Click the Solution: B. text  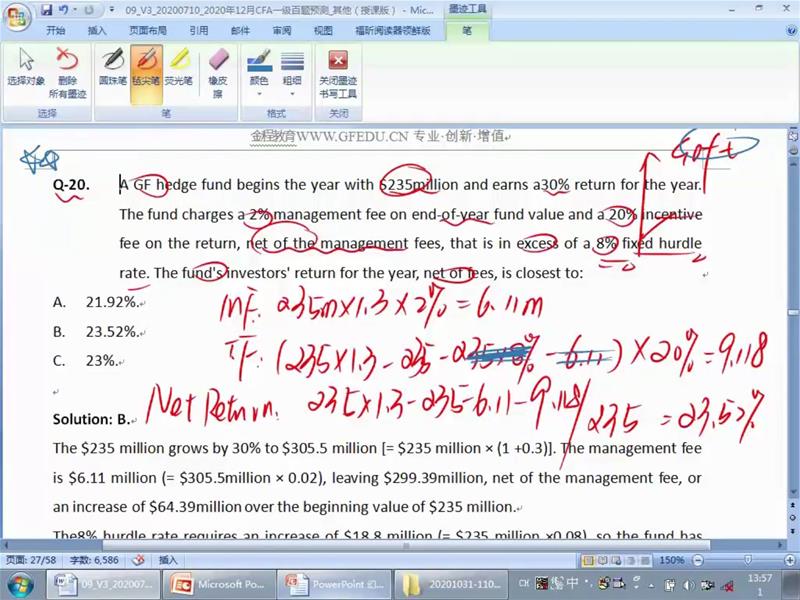tap(91, 419)
